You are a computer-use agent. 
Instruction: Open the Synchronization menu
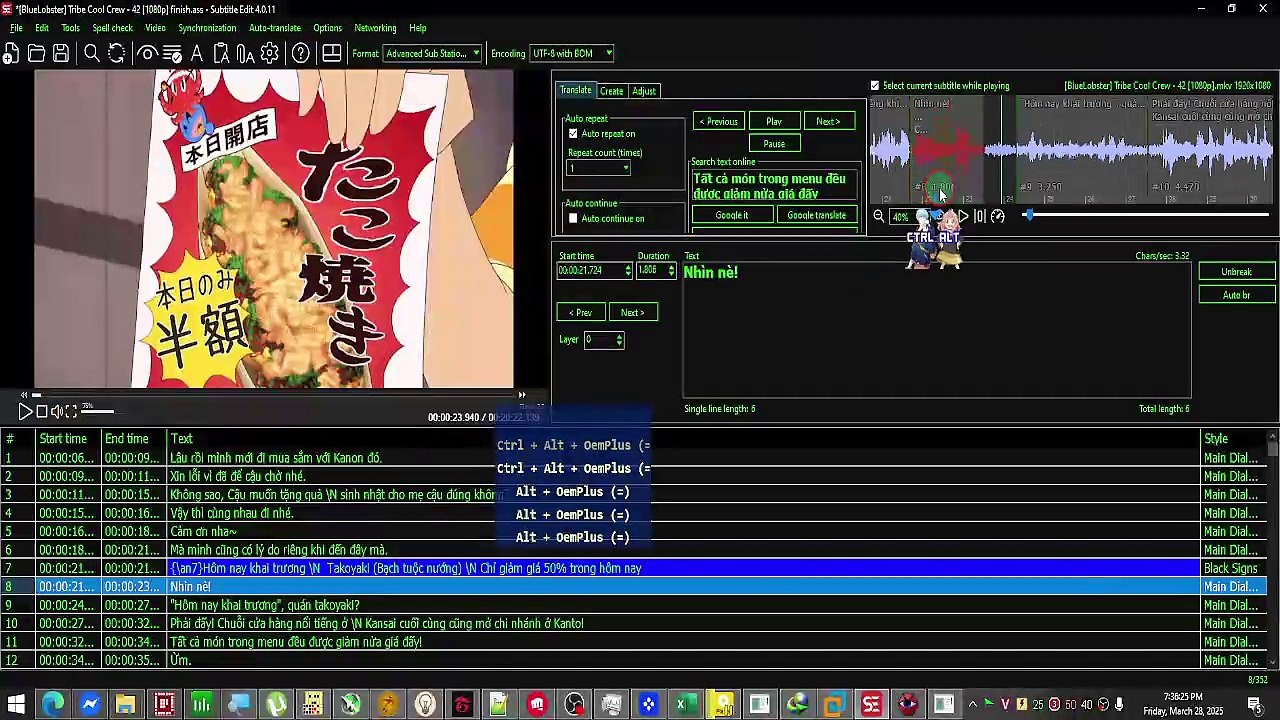[207, 28]
